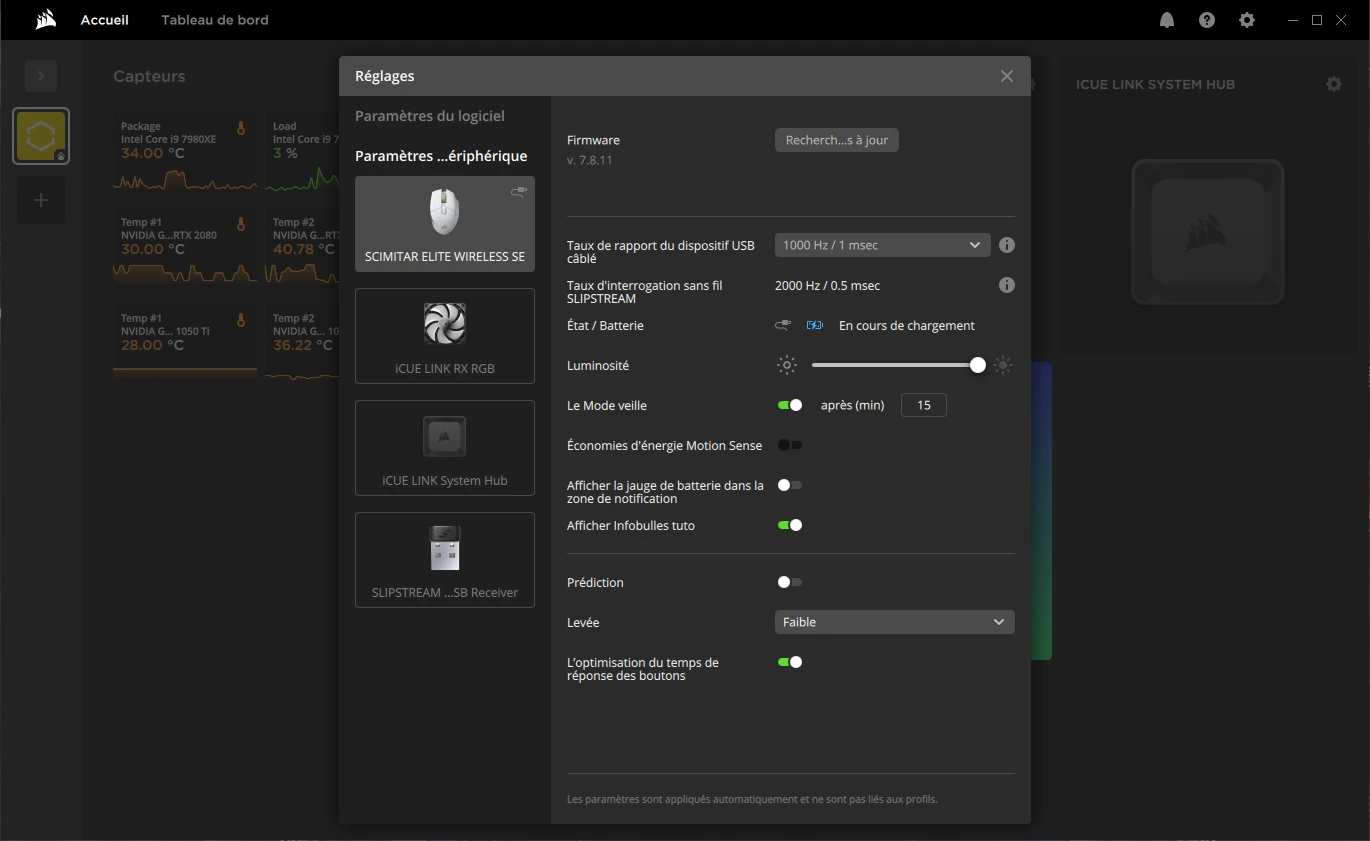The height and width of the screenshot is (841, 1370).
Task: Click the USB cable icon on SCIMITAR card
Action: coord(518,191)
